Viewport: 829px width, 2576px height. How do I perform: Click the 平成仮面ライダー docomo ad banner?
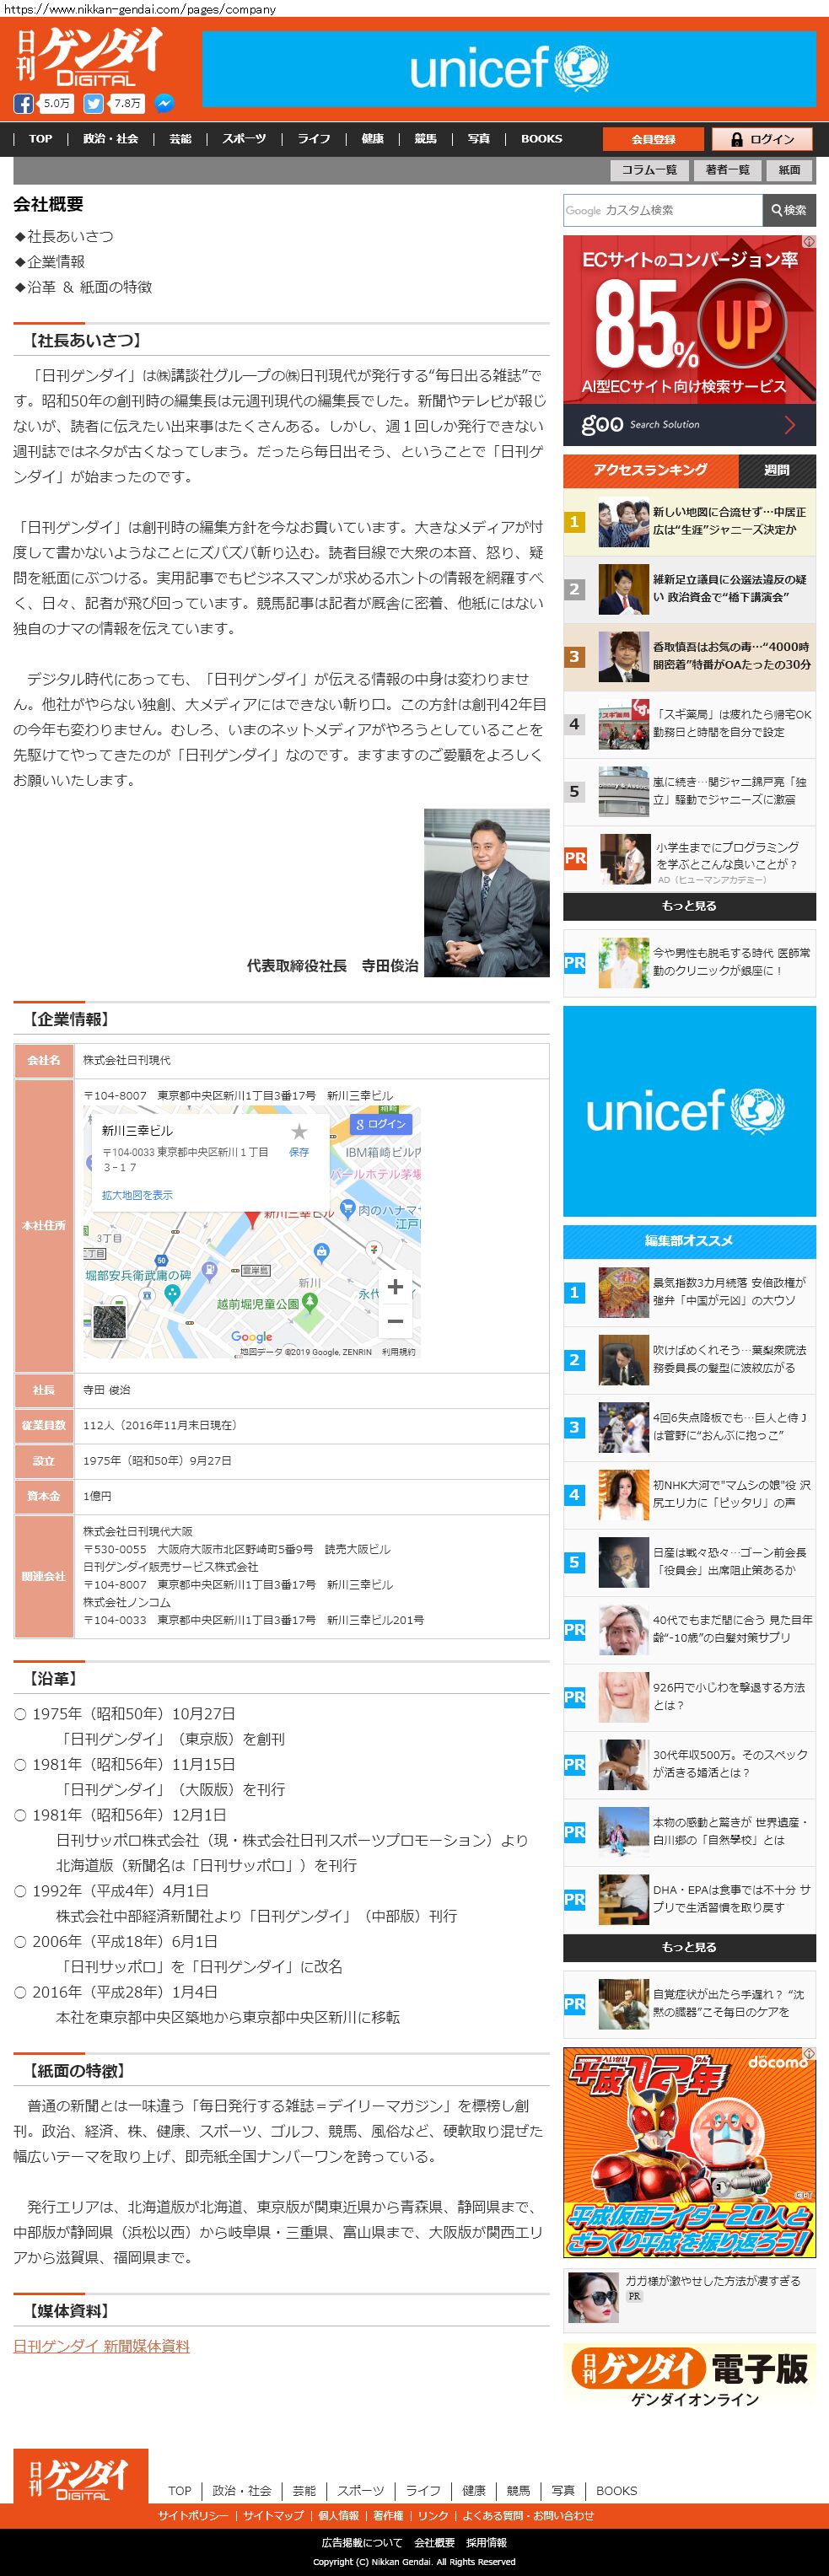[x=689, y=2153]
